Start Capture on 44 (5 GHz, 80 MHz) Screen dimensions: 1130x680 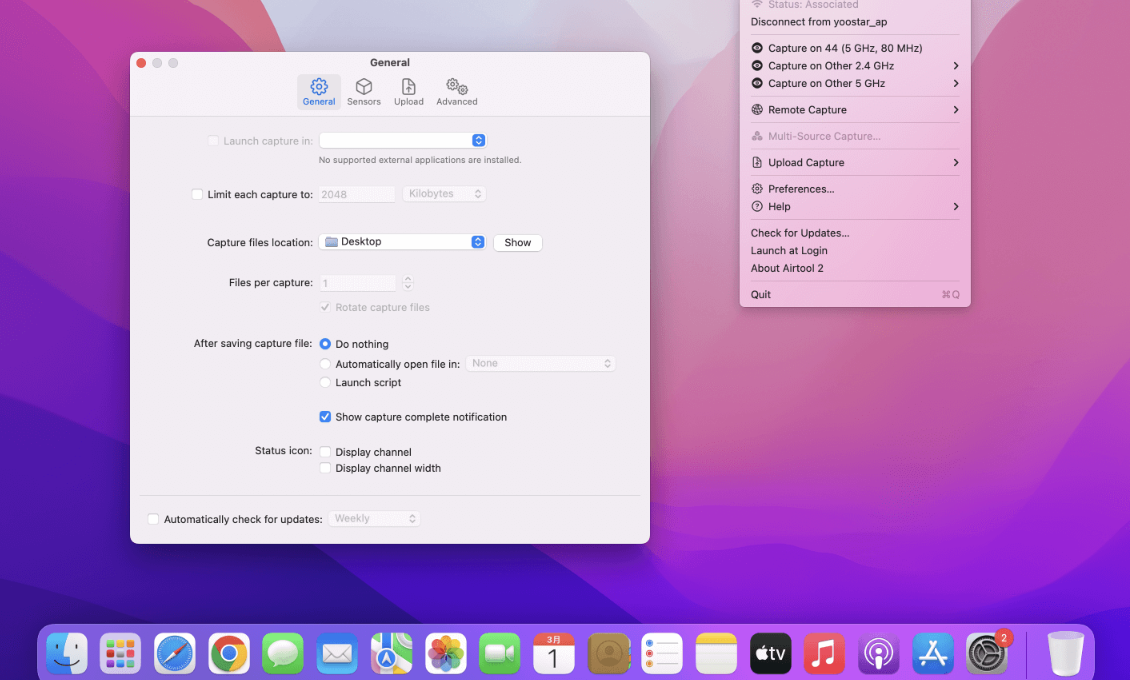click(855, 48)
